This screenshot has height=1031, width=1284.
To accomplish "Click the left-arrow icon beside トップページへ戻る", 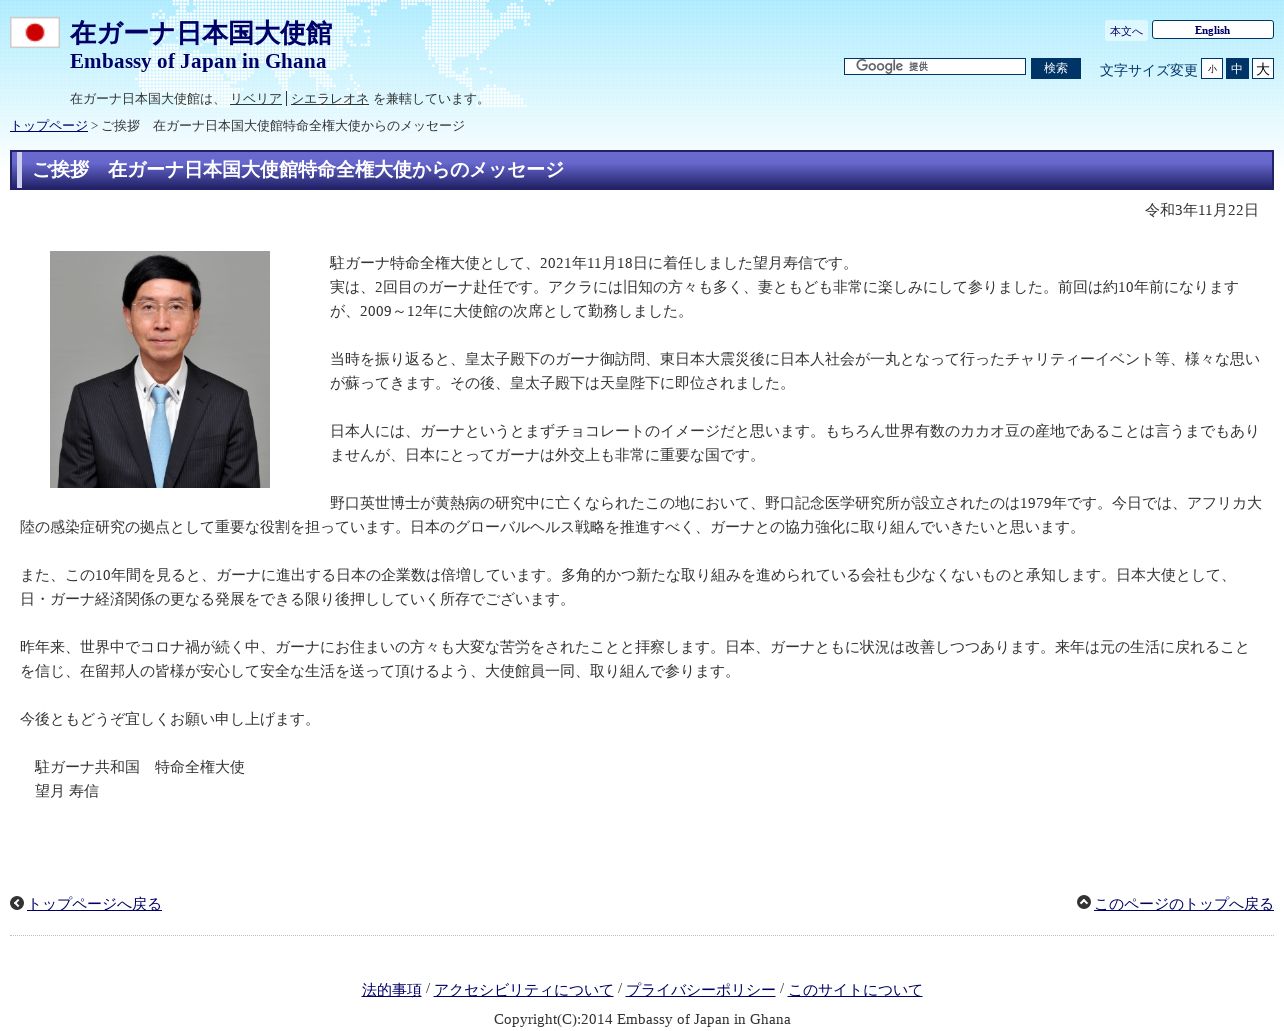I will (x=17, y=903).
